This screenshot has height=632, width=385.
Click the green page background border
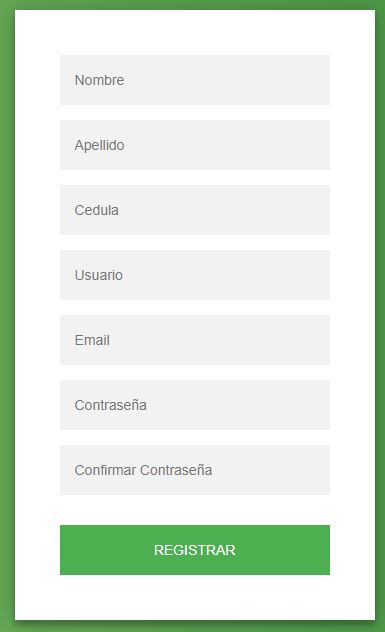pyautogui.click(x=7, y=316)
